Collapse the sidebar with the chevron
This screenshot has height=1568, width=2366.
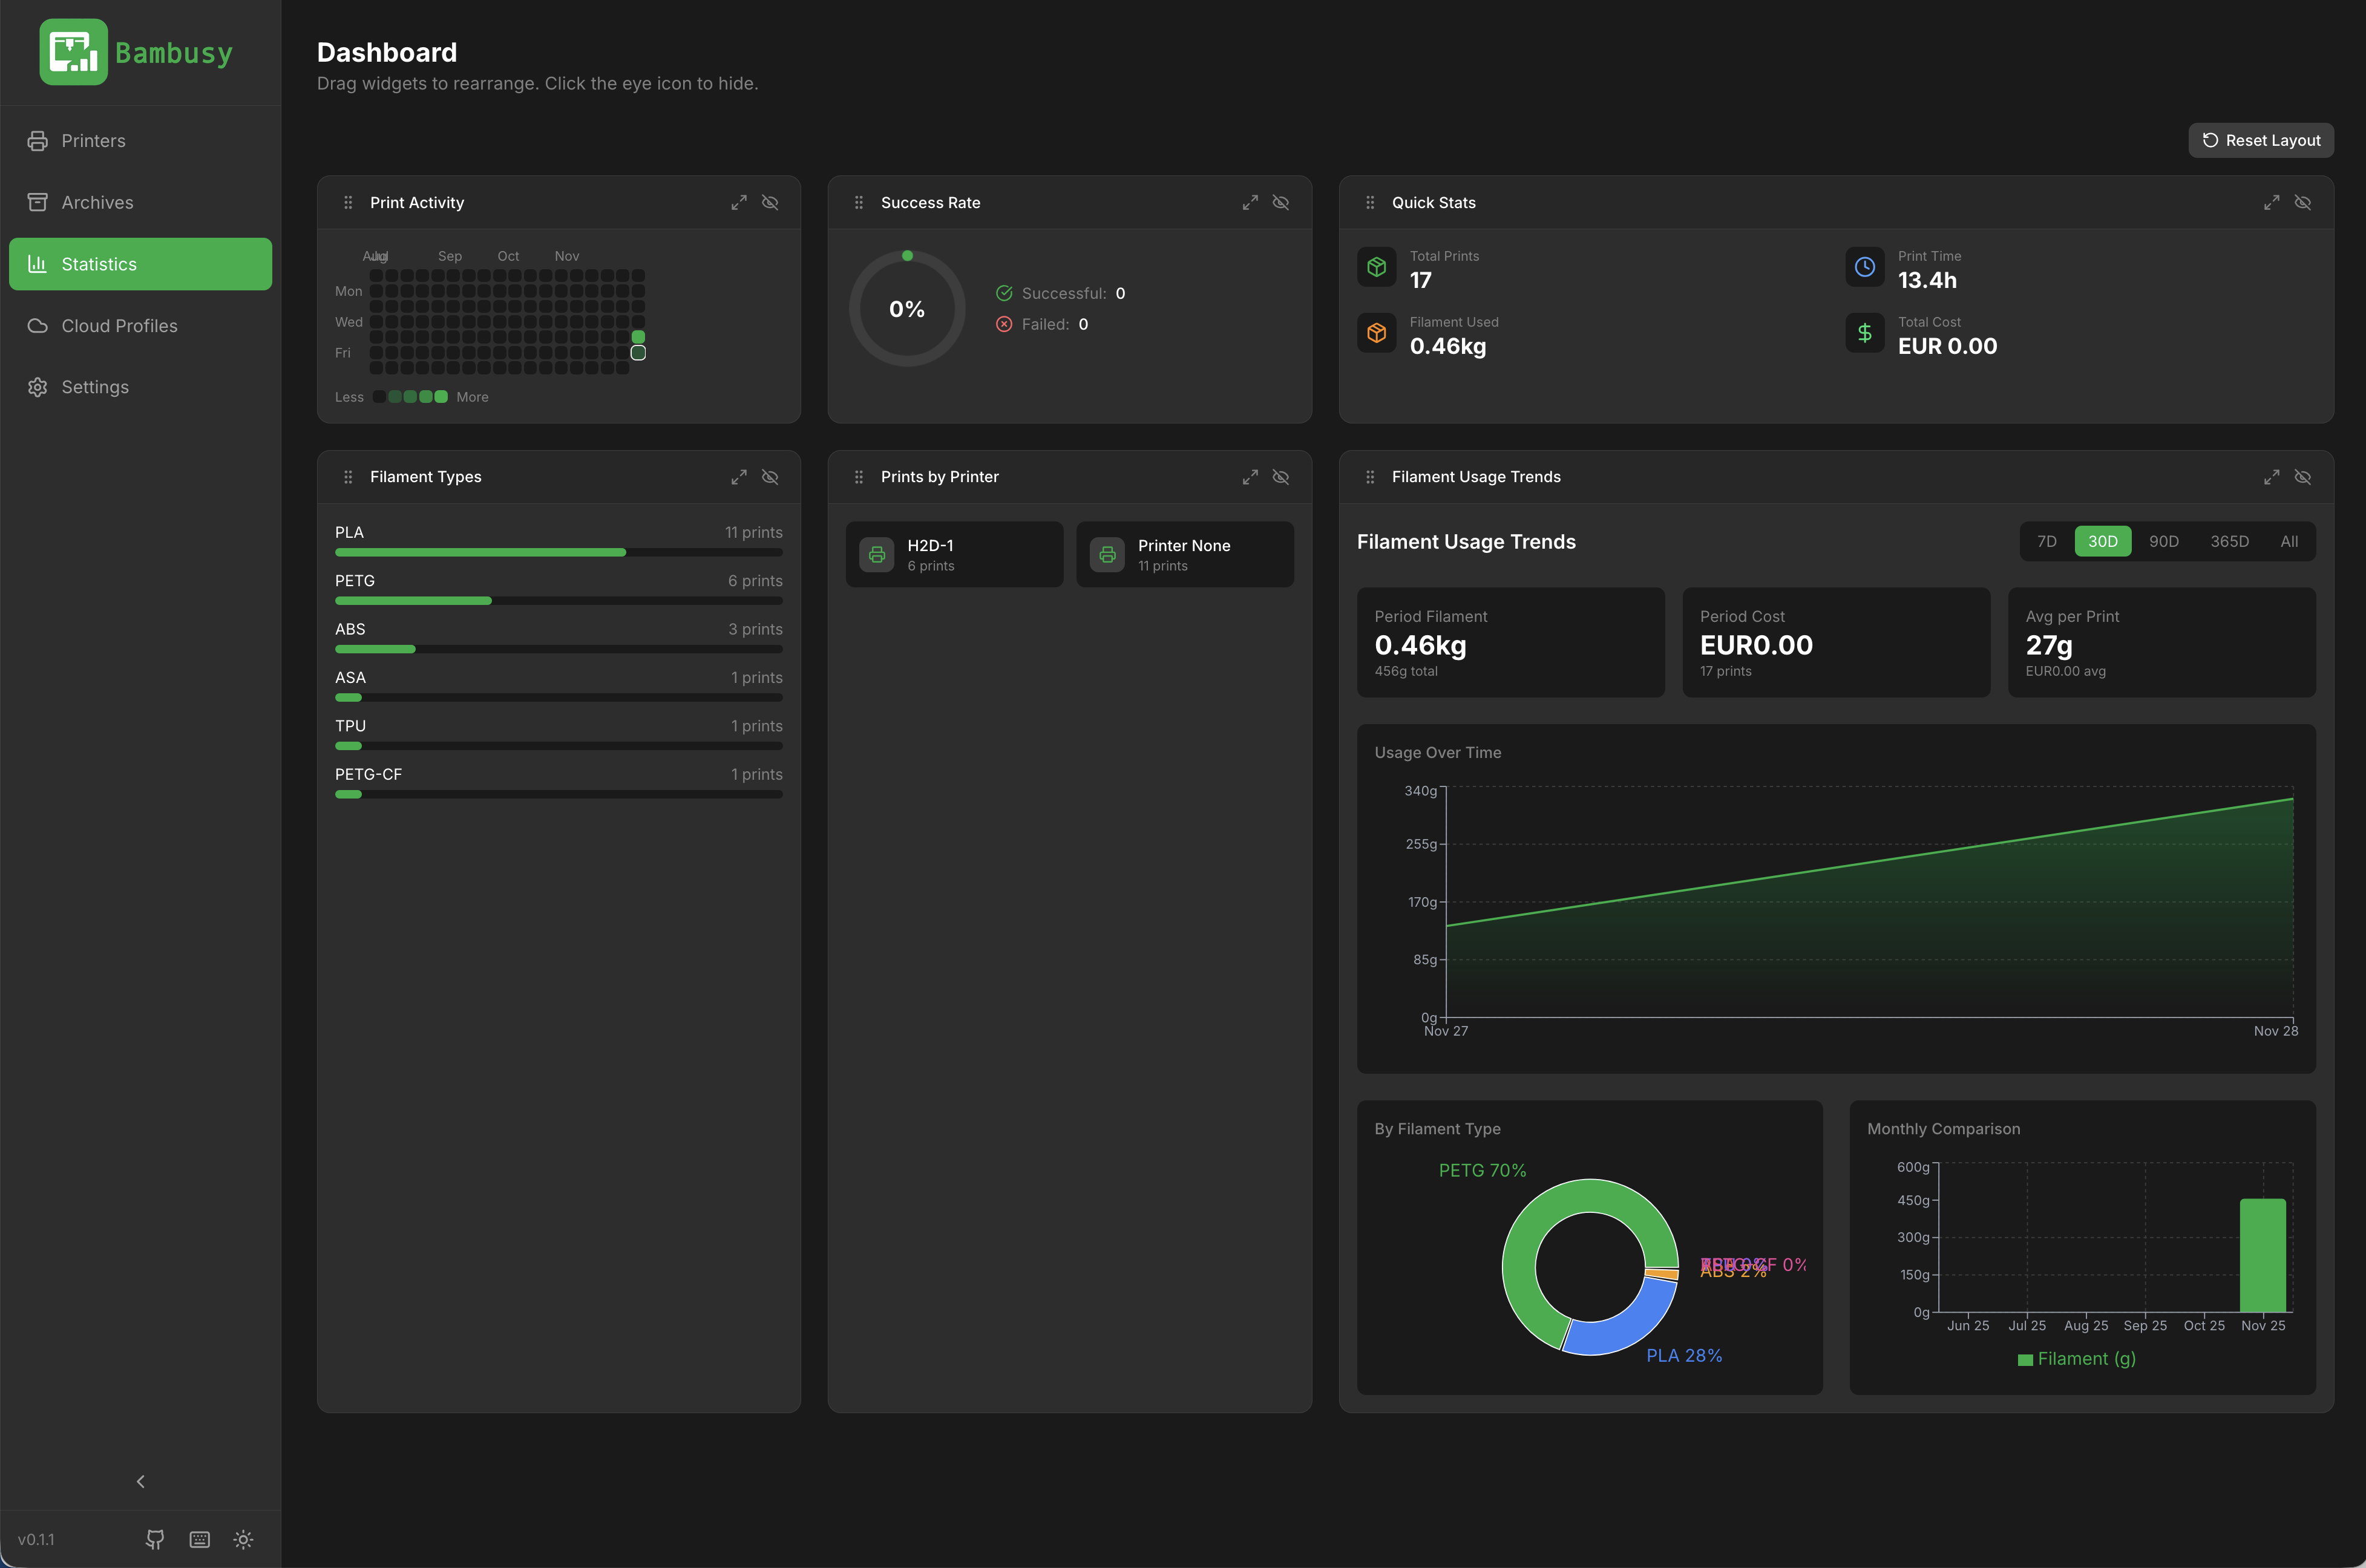pos(140,1481)
